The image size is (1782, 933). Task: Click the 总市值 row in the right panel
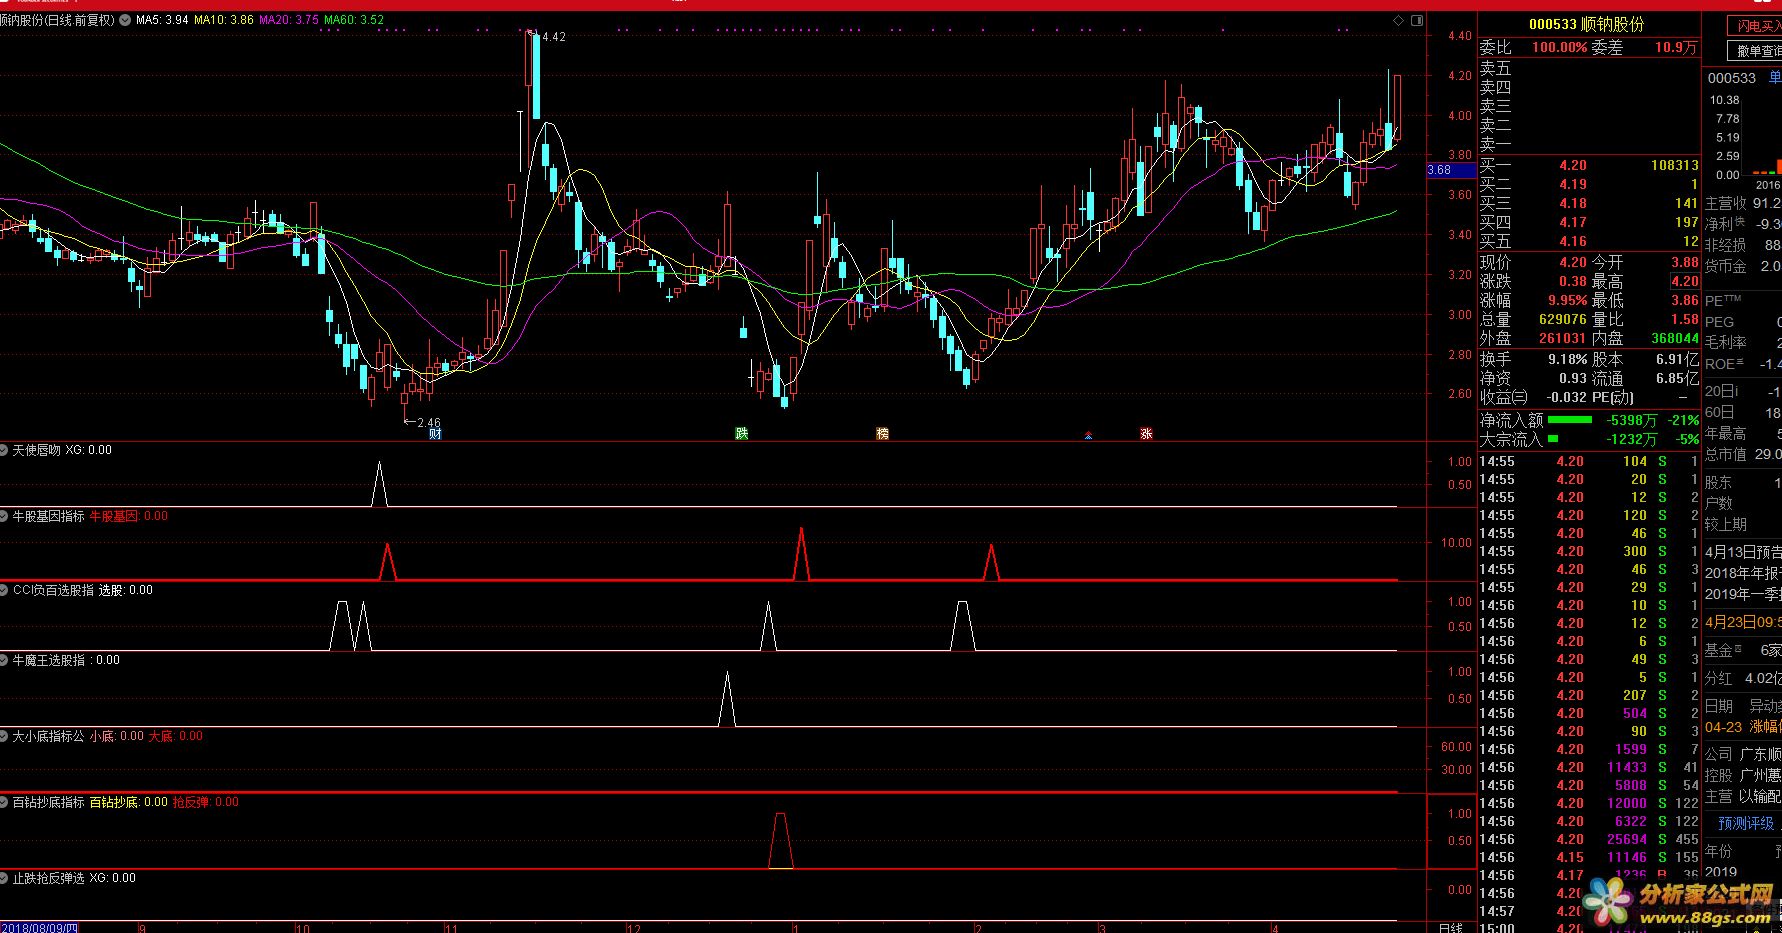point(1743,454)
